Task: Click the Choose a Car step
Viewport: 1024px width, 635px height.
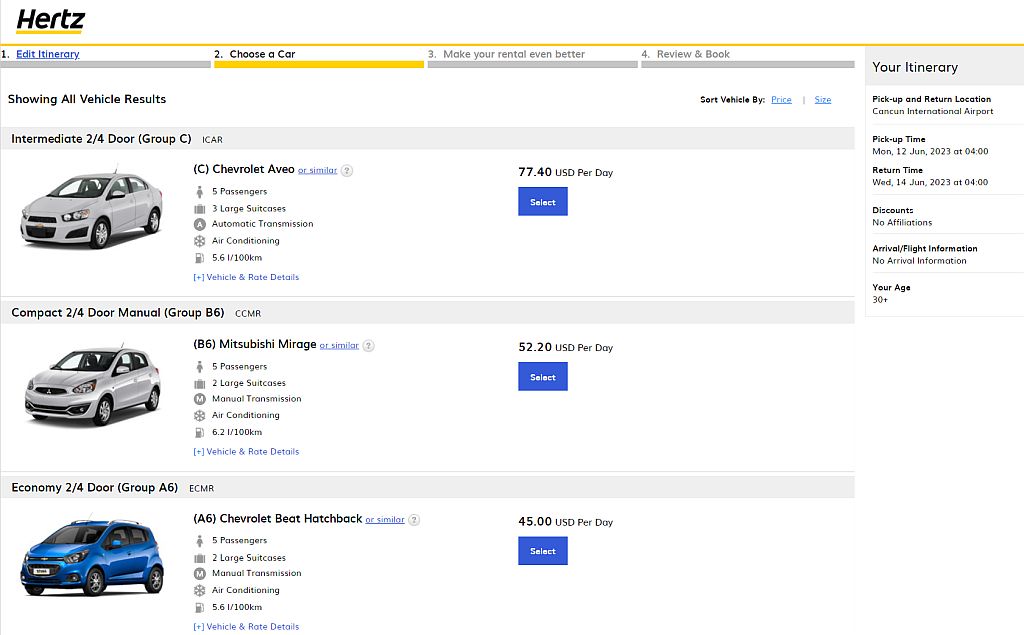Action: pyautogui.click(x=262, y=54)
